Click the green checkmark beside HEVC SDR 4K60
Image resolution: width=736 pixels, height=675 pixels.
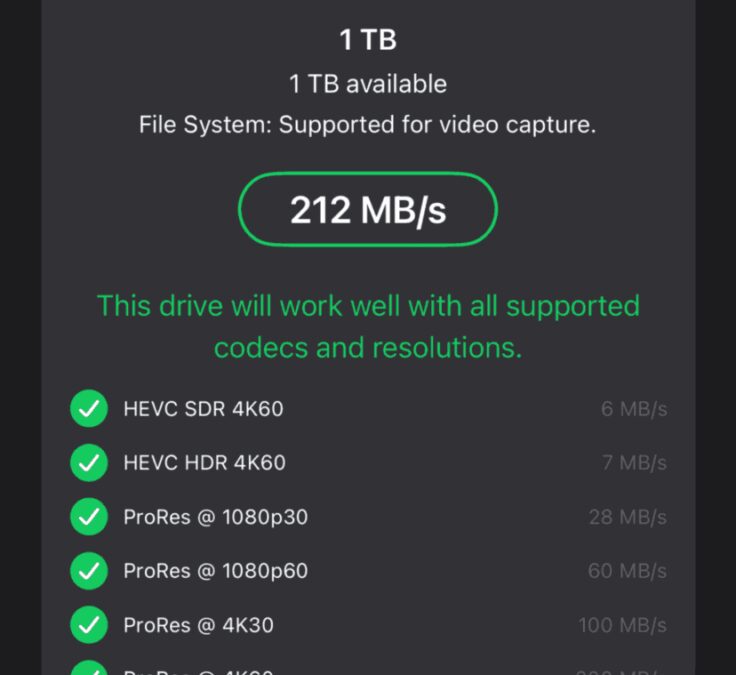pos(89,409)
